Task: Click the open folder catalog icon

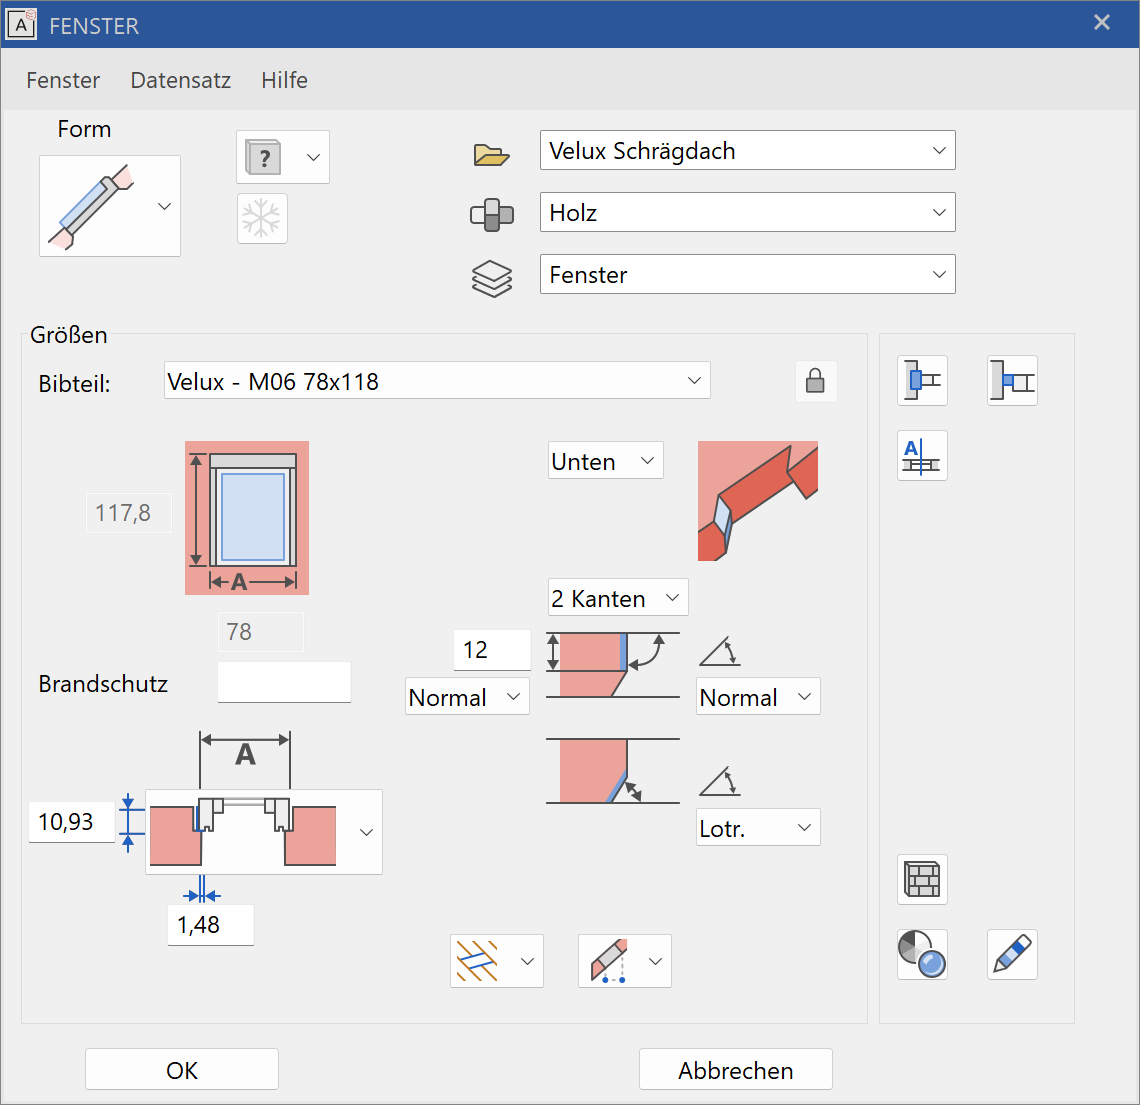Action: tap(491, 154)
